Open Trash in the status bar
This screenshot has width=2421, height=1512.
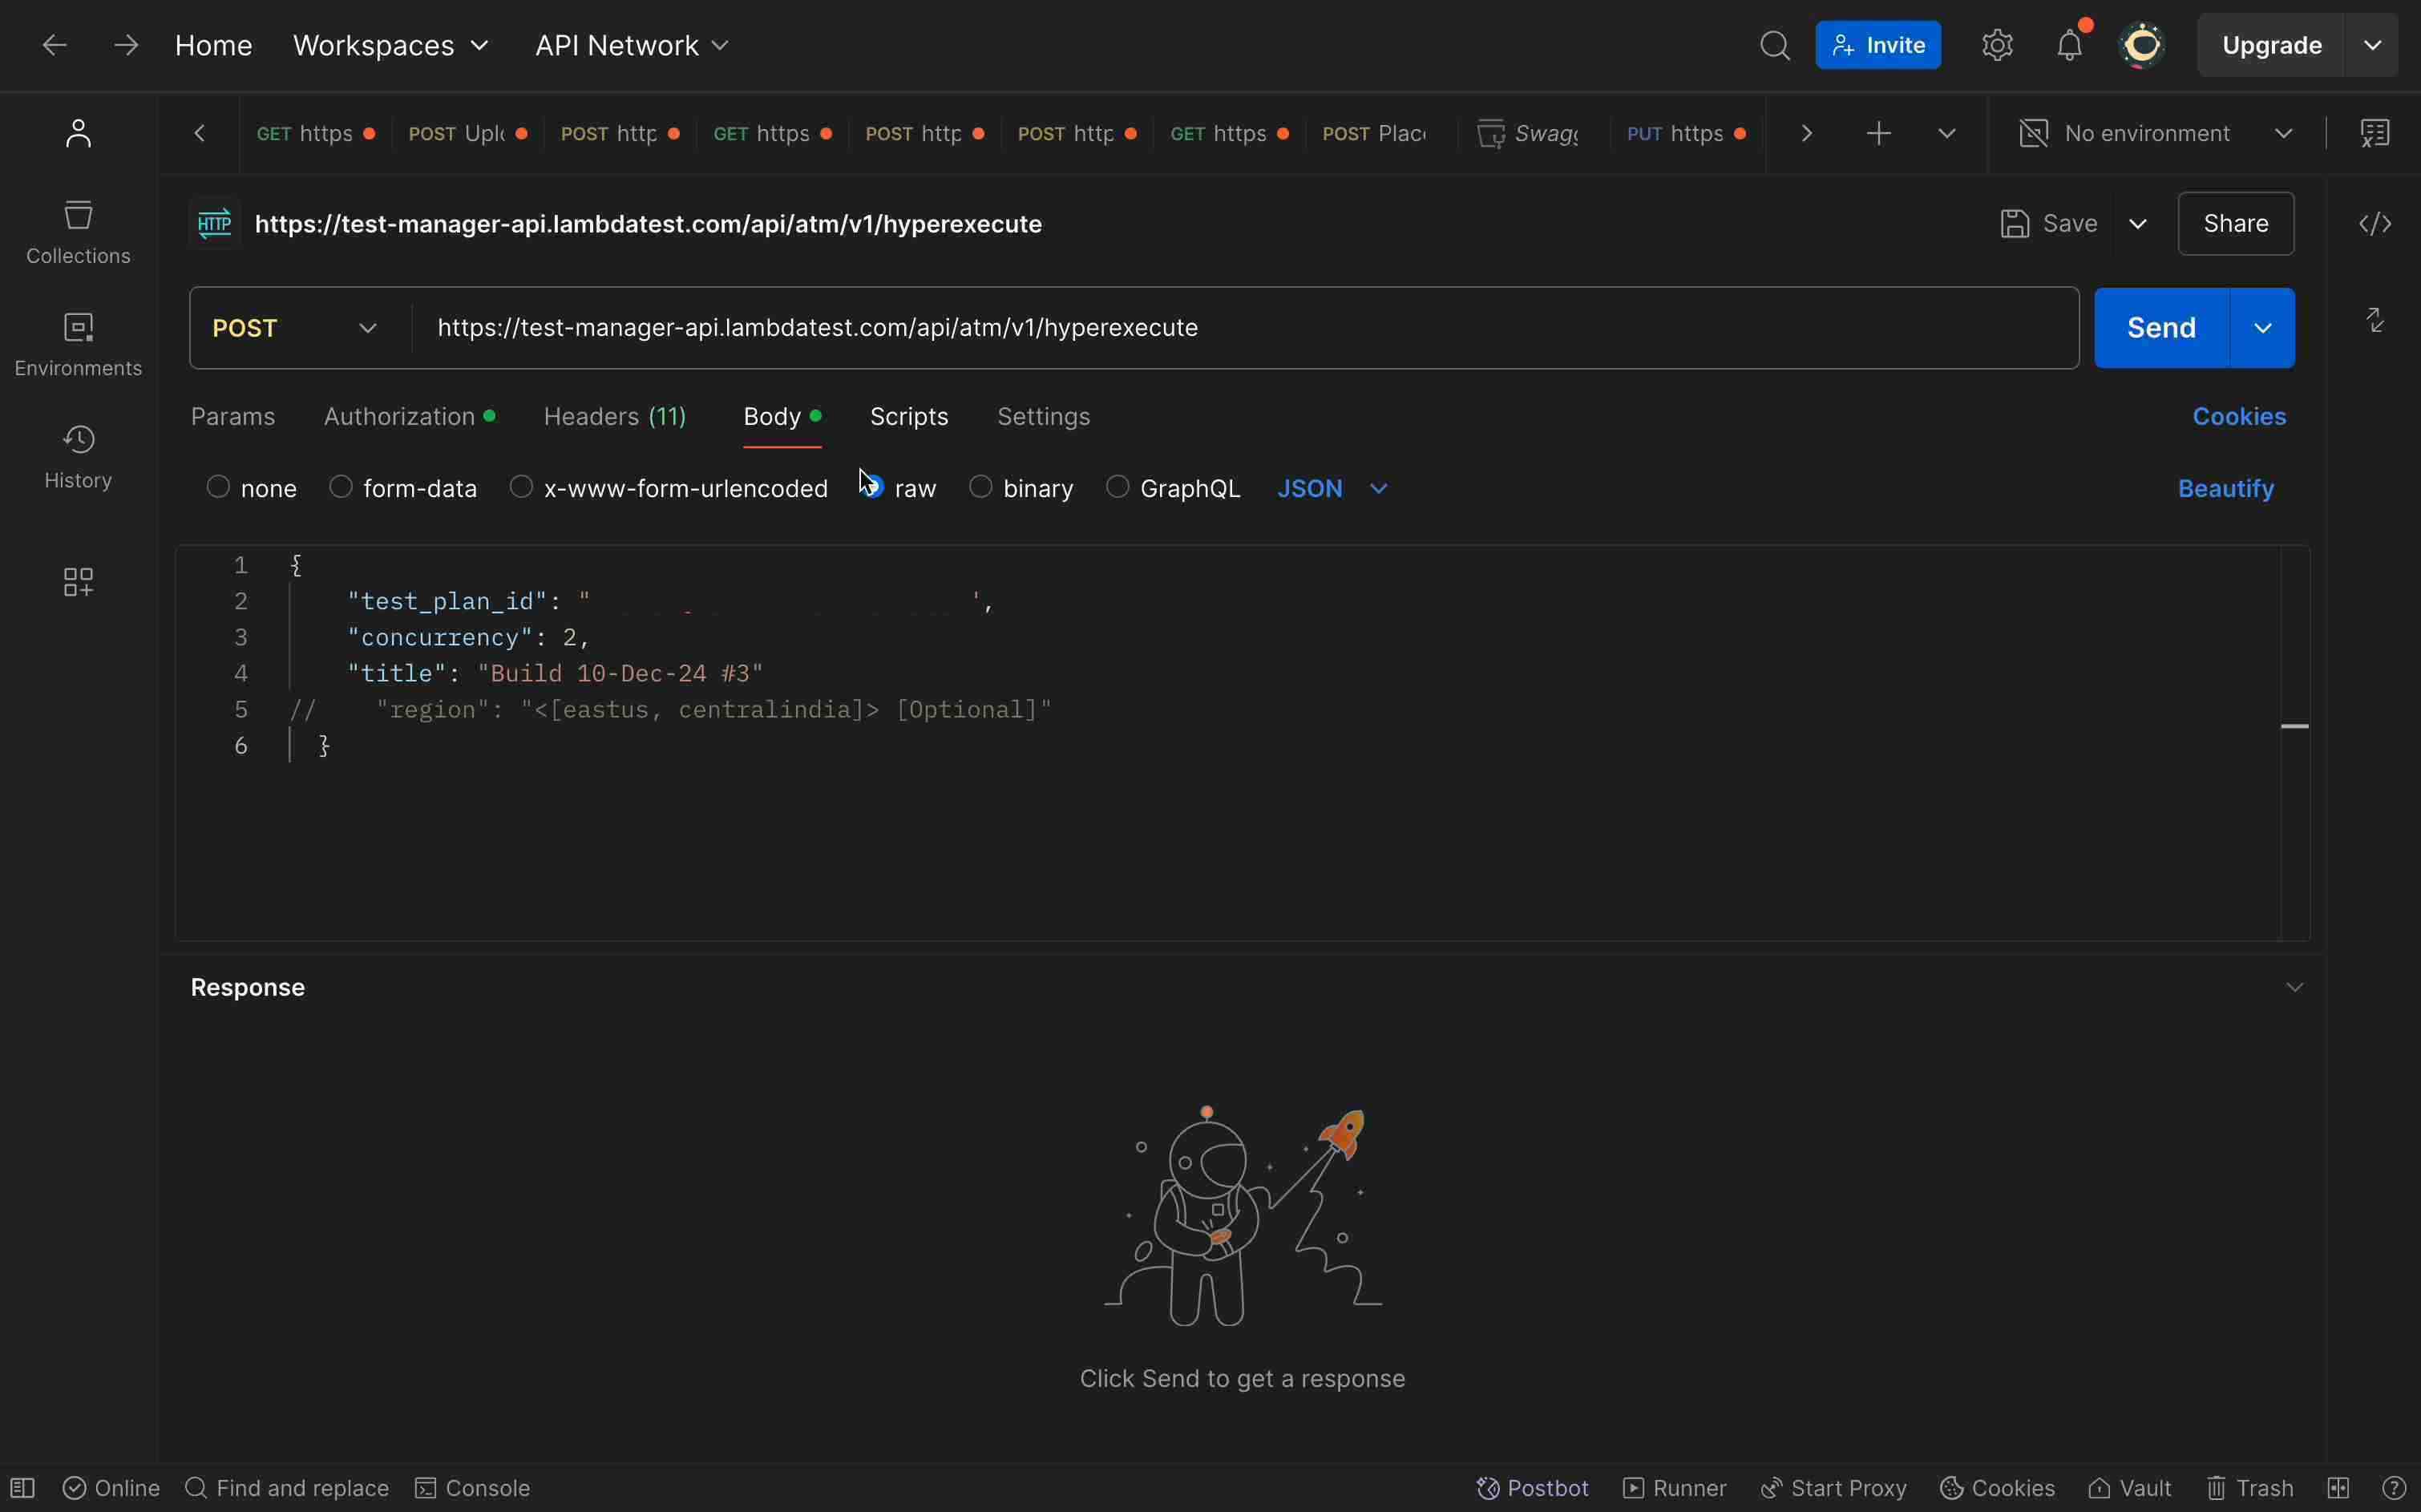[x=2249, y=1488]
